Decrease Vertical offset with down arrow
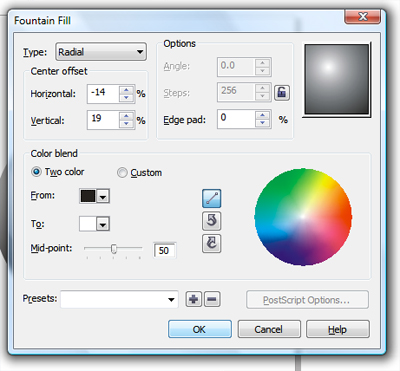The image size is (400, 371). (x=126, y=124)
